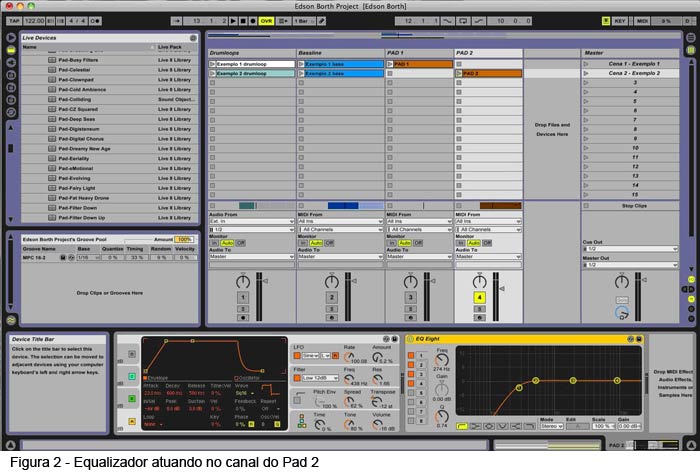This screenshot has height=475, width=700.
Task: Set Drumloops monitor to In
Action: (x=214, y=243)
